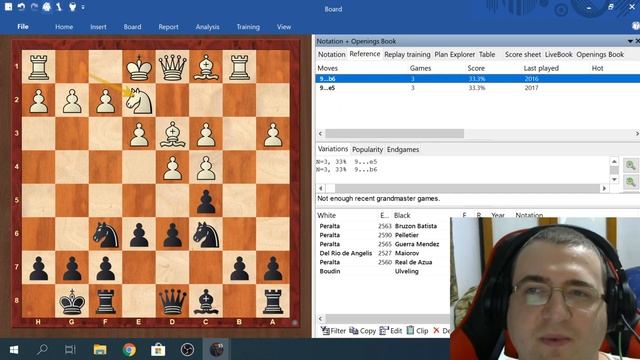
Task: Open File Explorer from the taskbar
Action: pos(100,350)
